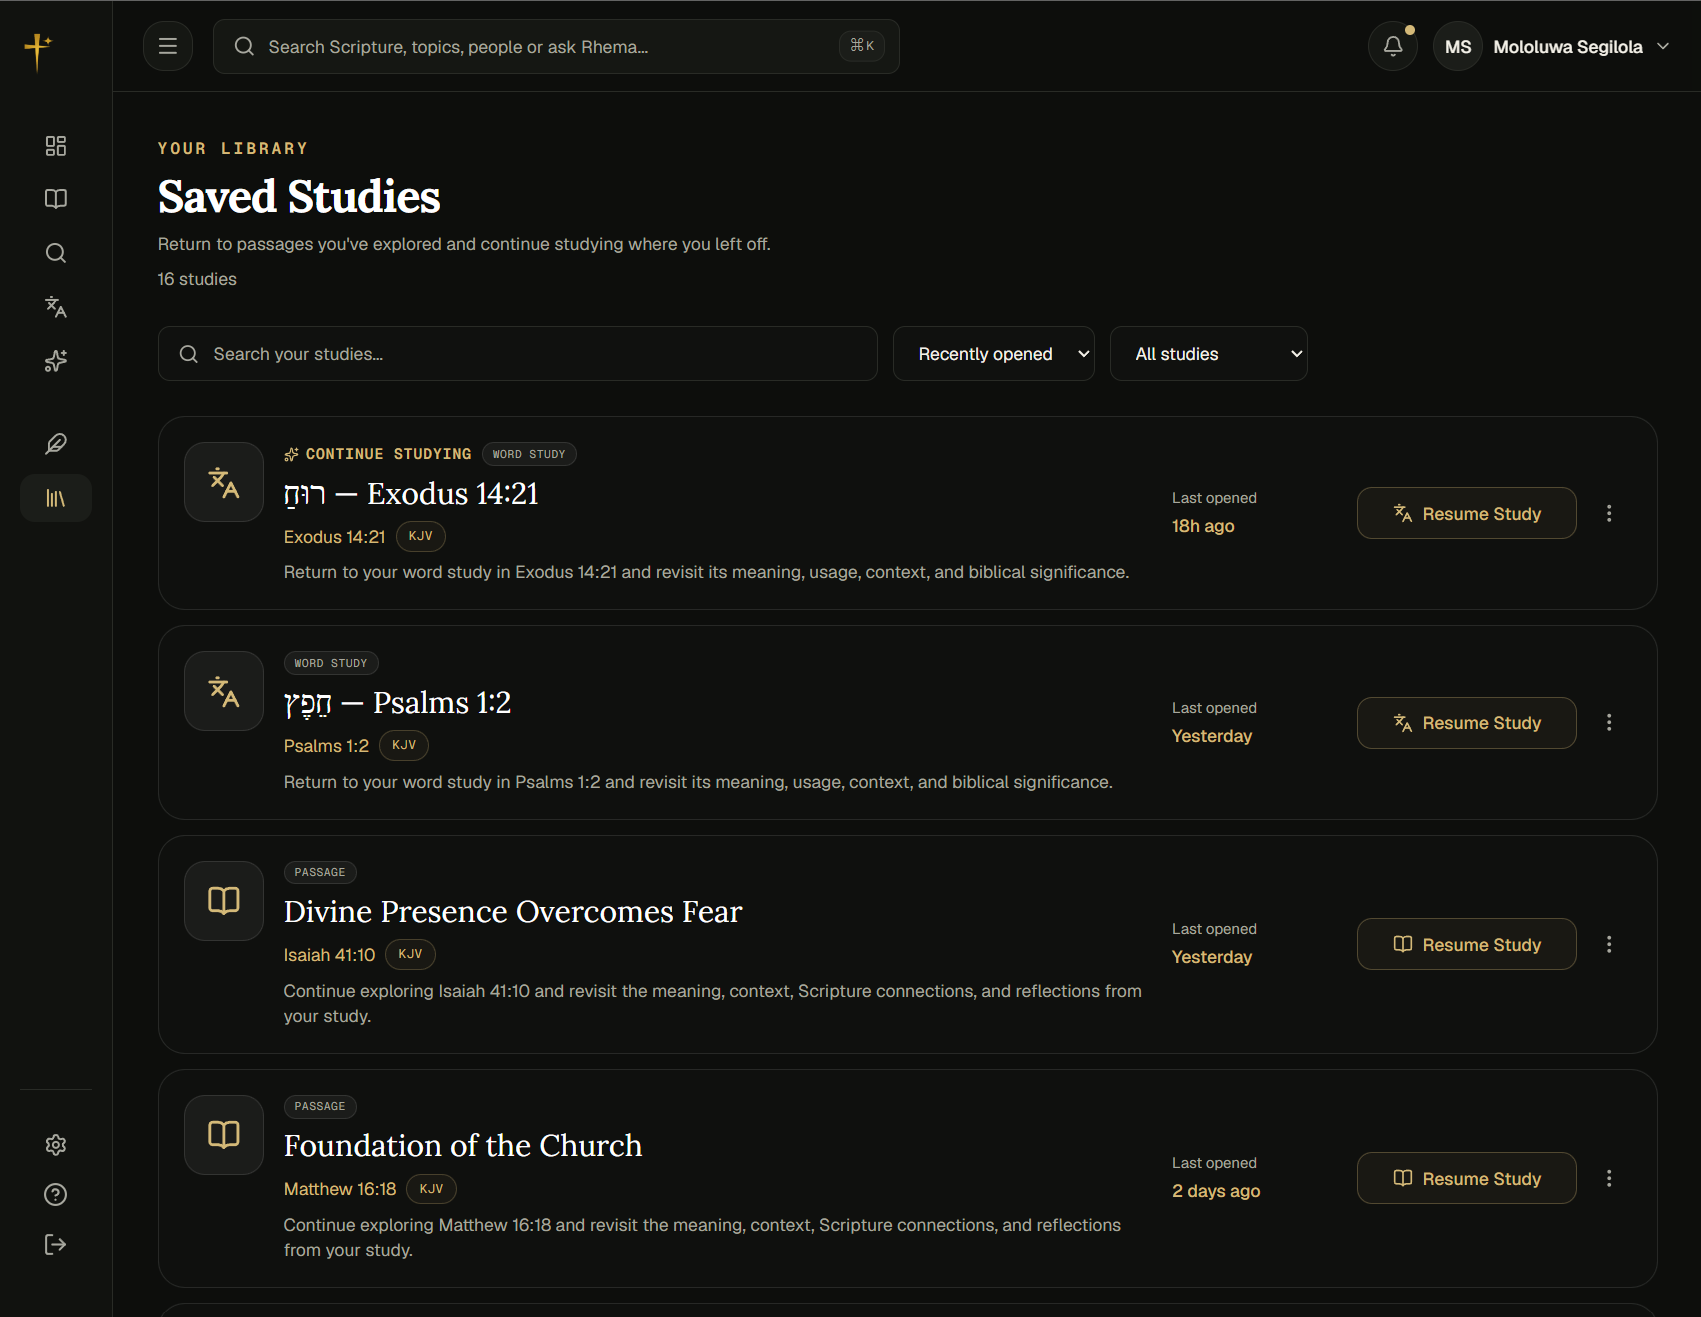Click the Matthew 16:18 reference text
The image size is (1701, 1317).
tap(340, 1189)
